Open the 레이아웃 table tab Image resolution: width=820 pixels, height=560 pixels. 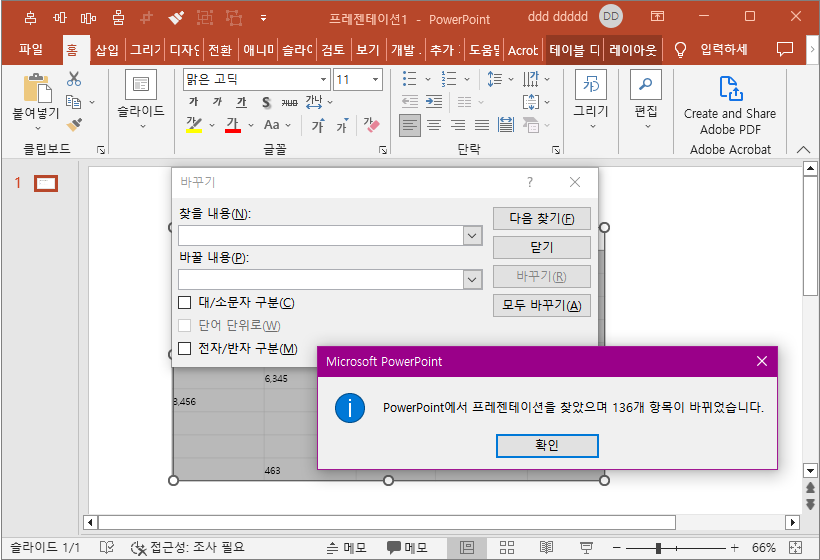click(633, 50)
